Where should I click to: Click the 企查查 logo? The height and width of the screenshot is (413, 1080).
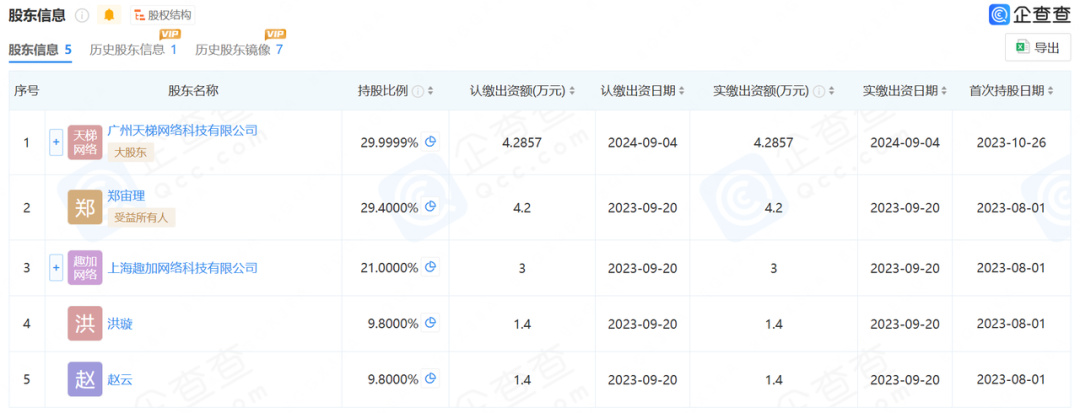click(x=1030, y=14)
